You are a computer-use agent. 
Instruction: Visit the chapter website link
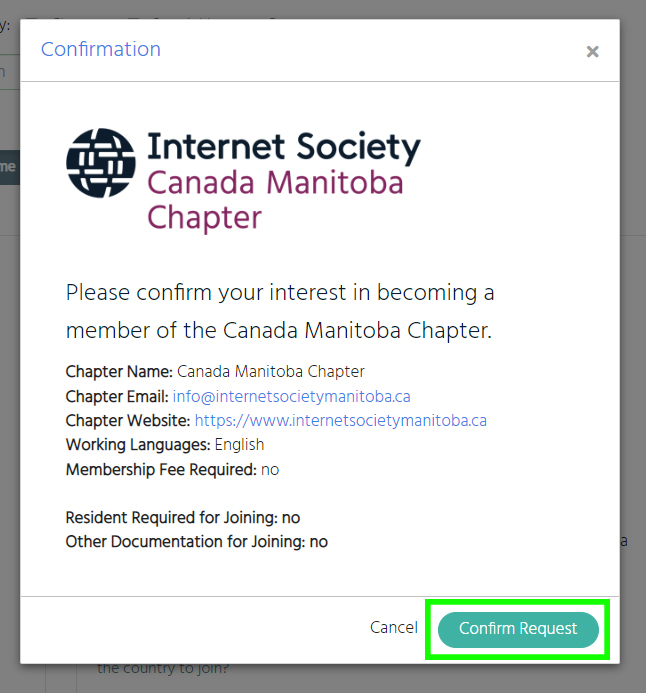[341, 420]
